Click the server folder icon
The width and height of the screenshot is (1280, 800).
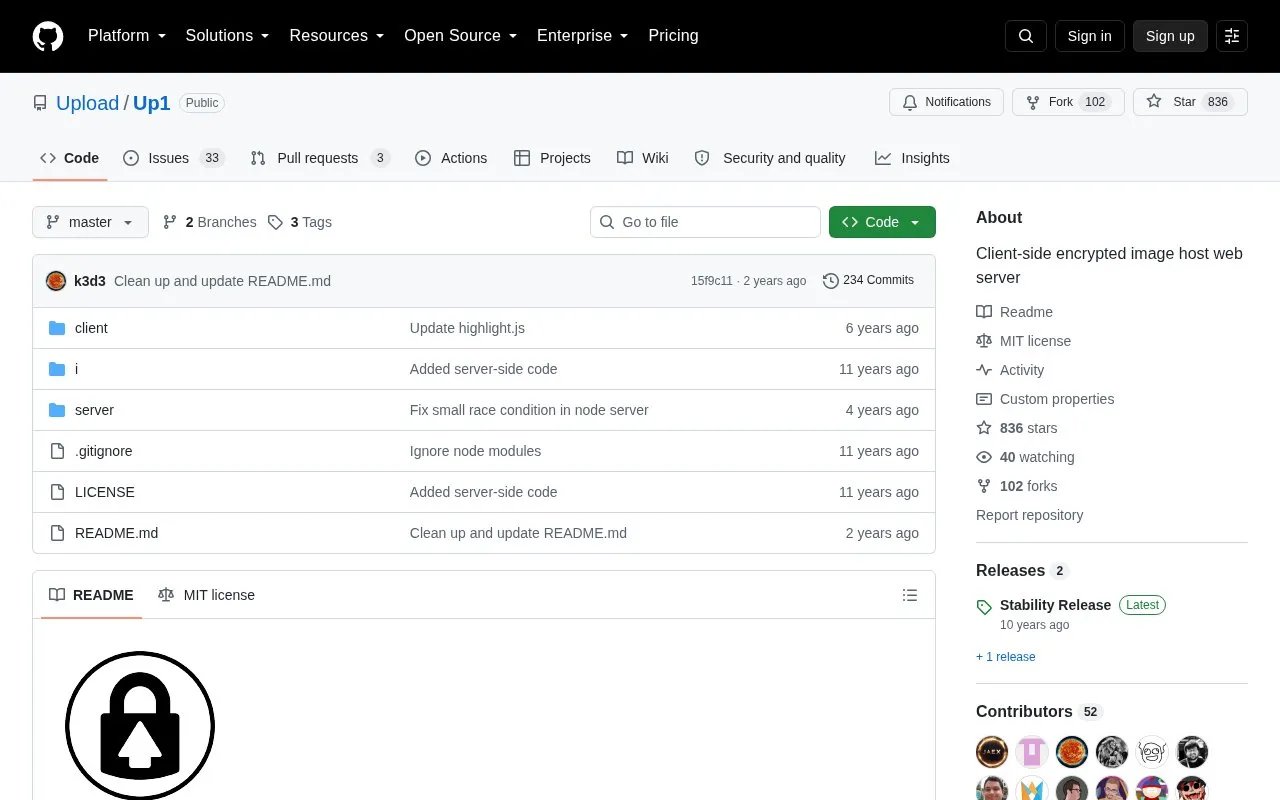point(57,410)
